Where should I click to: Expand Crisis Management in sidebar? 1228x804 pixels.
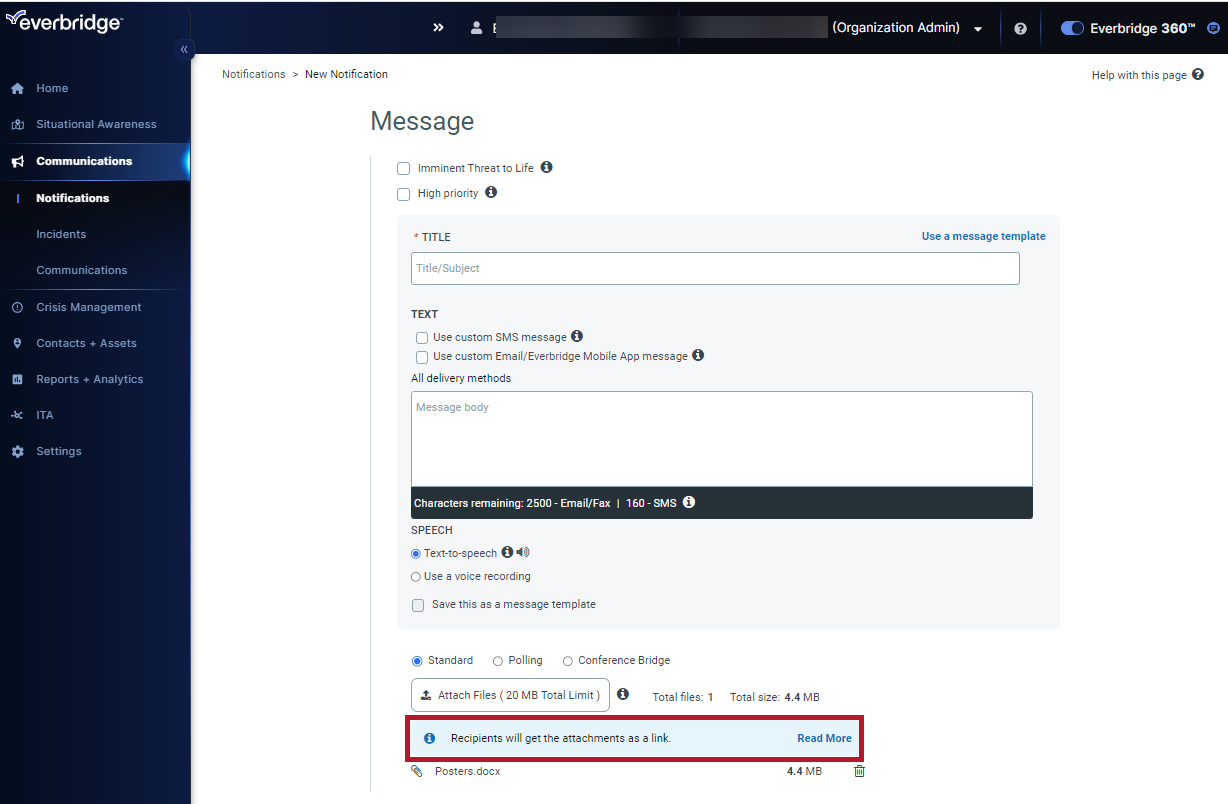(x=89, y=308)
